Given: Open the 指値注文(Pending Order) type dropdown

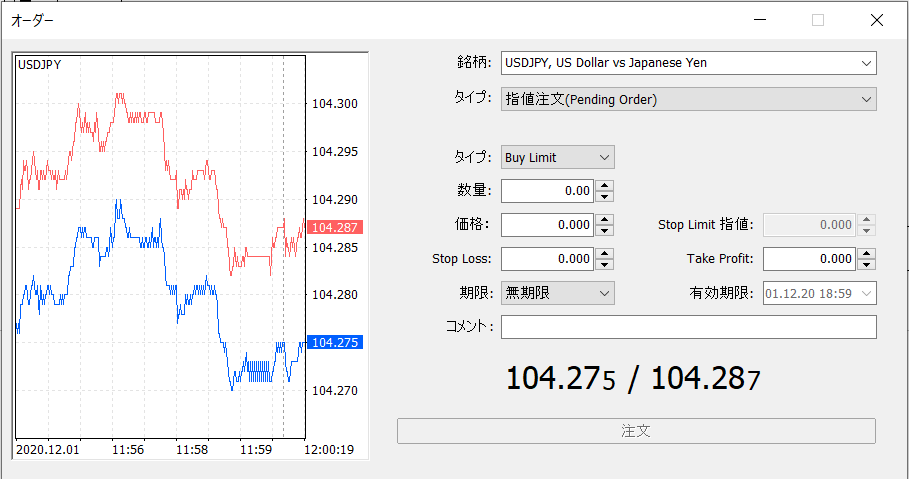Looking at the screenshot, I should [x=688, y=99].
